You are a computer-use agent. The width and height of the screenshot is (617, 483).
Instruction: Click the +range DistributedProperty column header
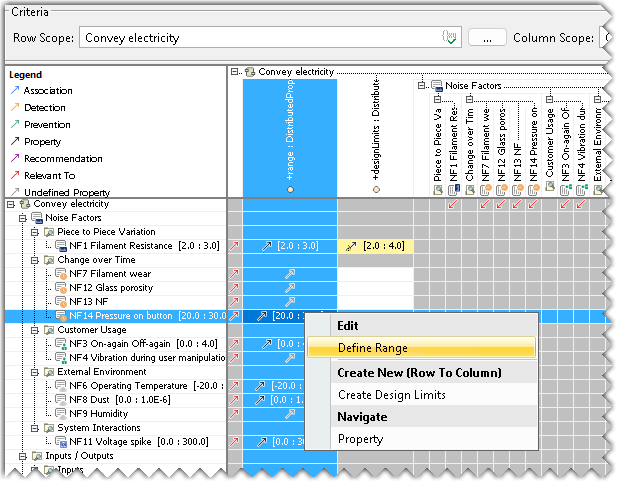290,138
